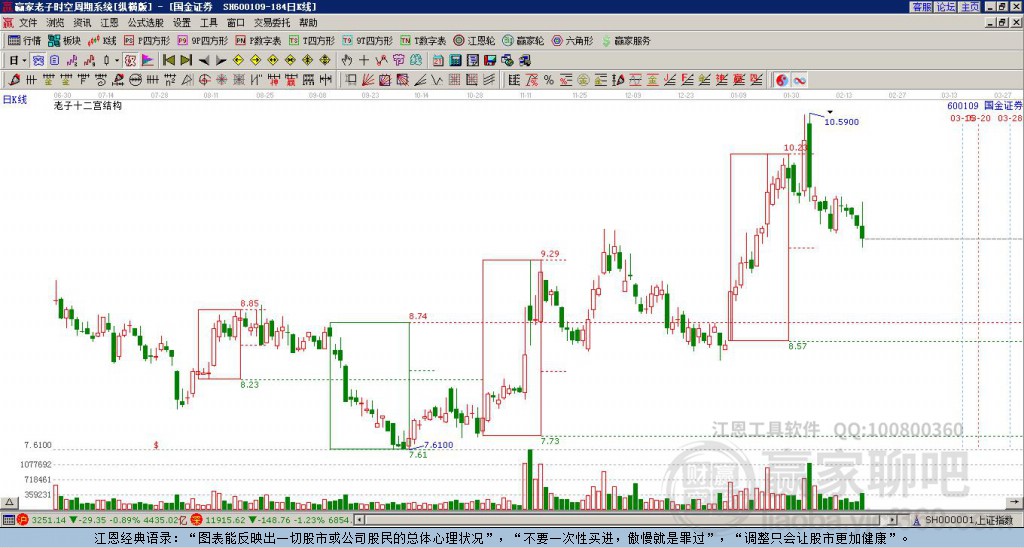
Task: Click the 7.6100 low price label
Action: pyautogui.click(x=438, y=445)
